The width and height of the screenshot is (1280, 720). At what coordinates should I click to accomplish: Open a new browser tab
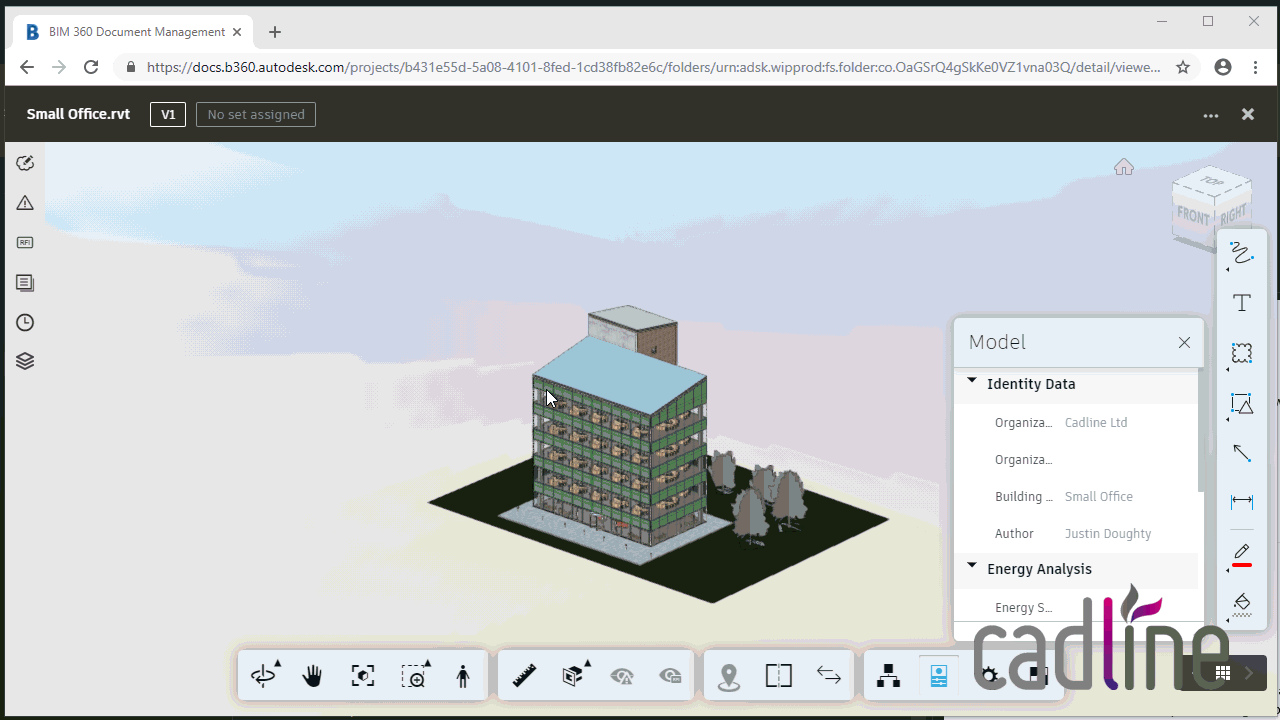275,32
